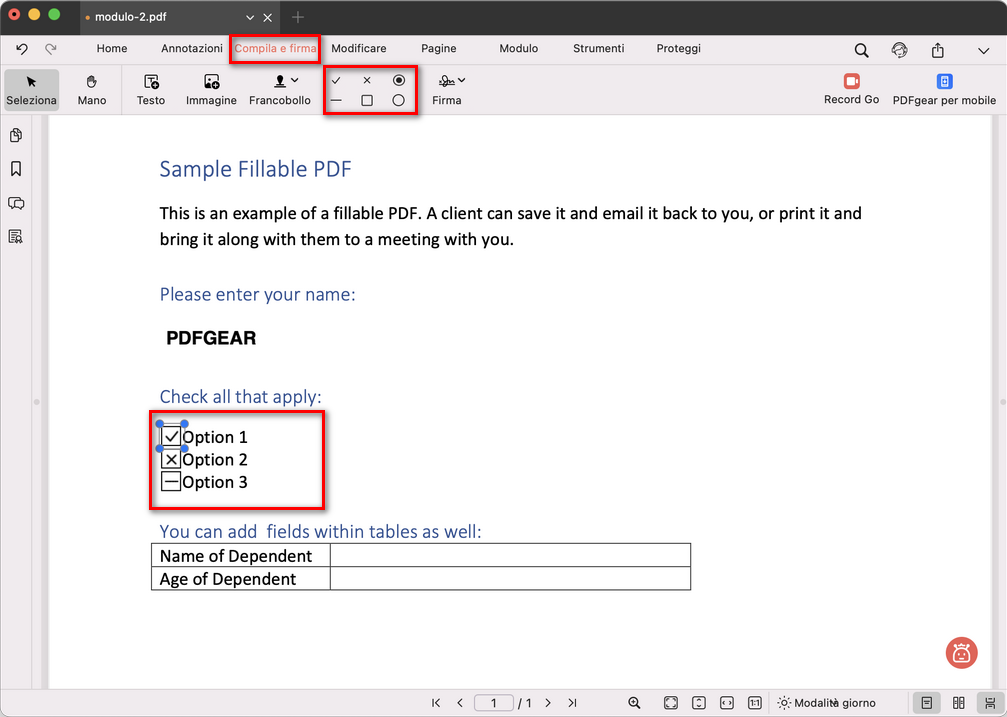Switch to the Mano hand tool
Viewport: 1007px width, 717px height.
point(92,90)
